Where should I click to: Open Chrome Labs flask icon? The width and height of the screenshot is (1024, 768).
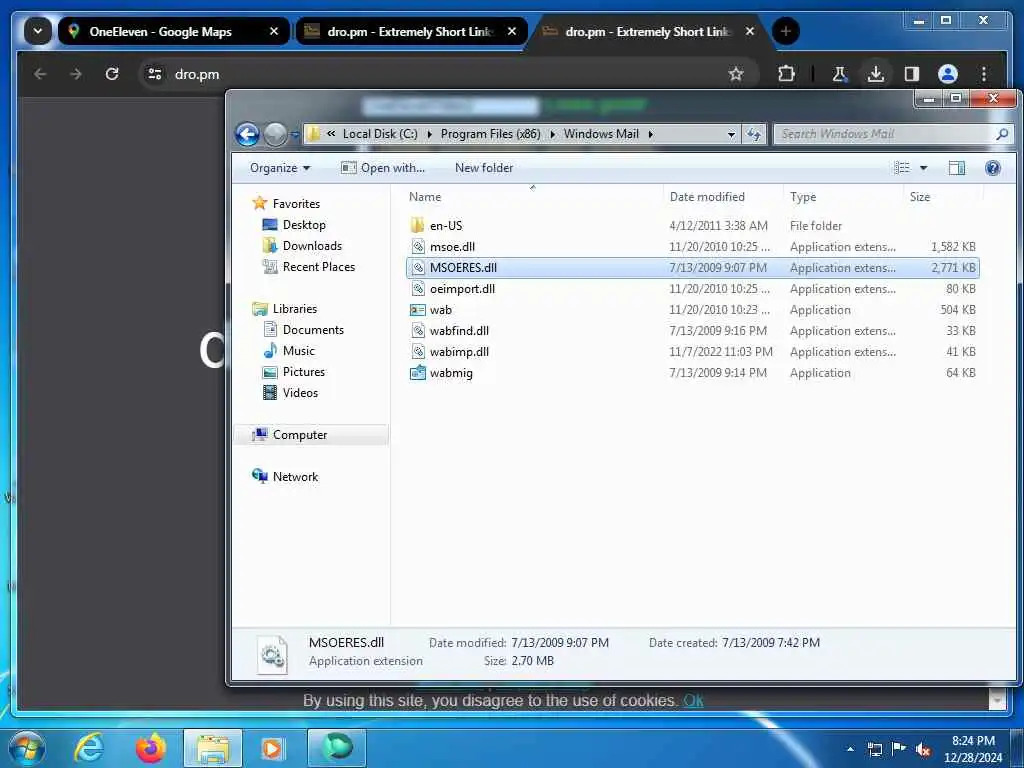coord(840,74)
